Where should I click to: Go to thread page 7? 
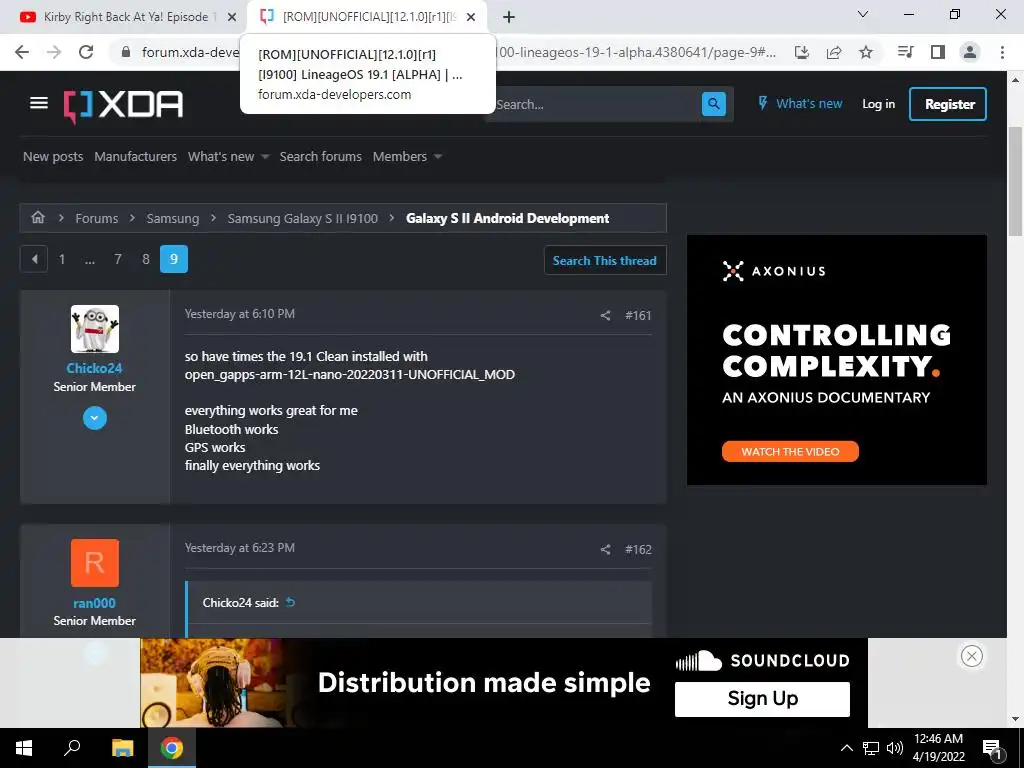118,259
